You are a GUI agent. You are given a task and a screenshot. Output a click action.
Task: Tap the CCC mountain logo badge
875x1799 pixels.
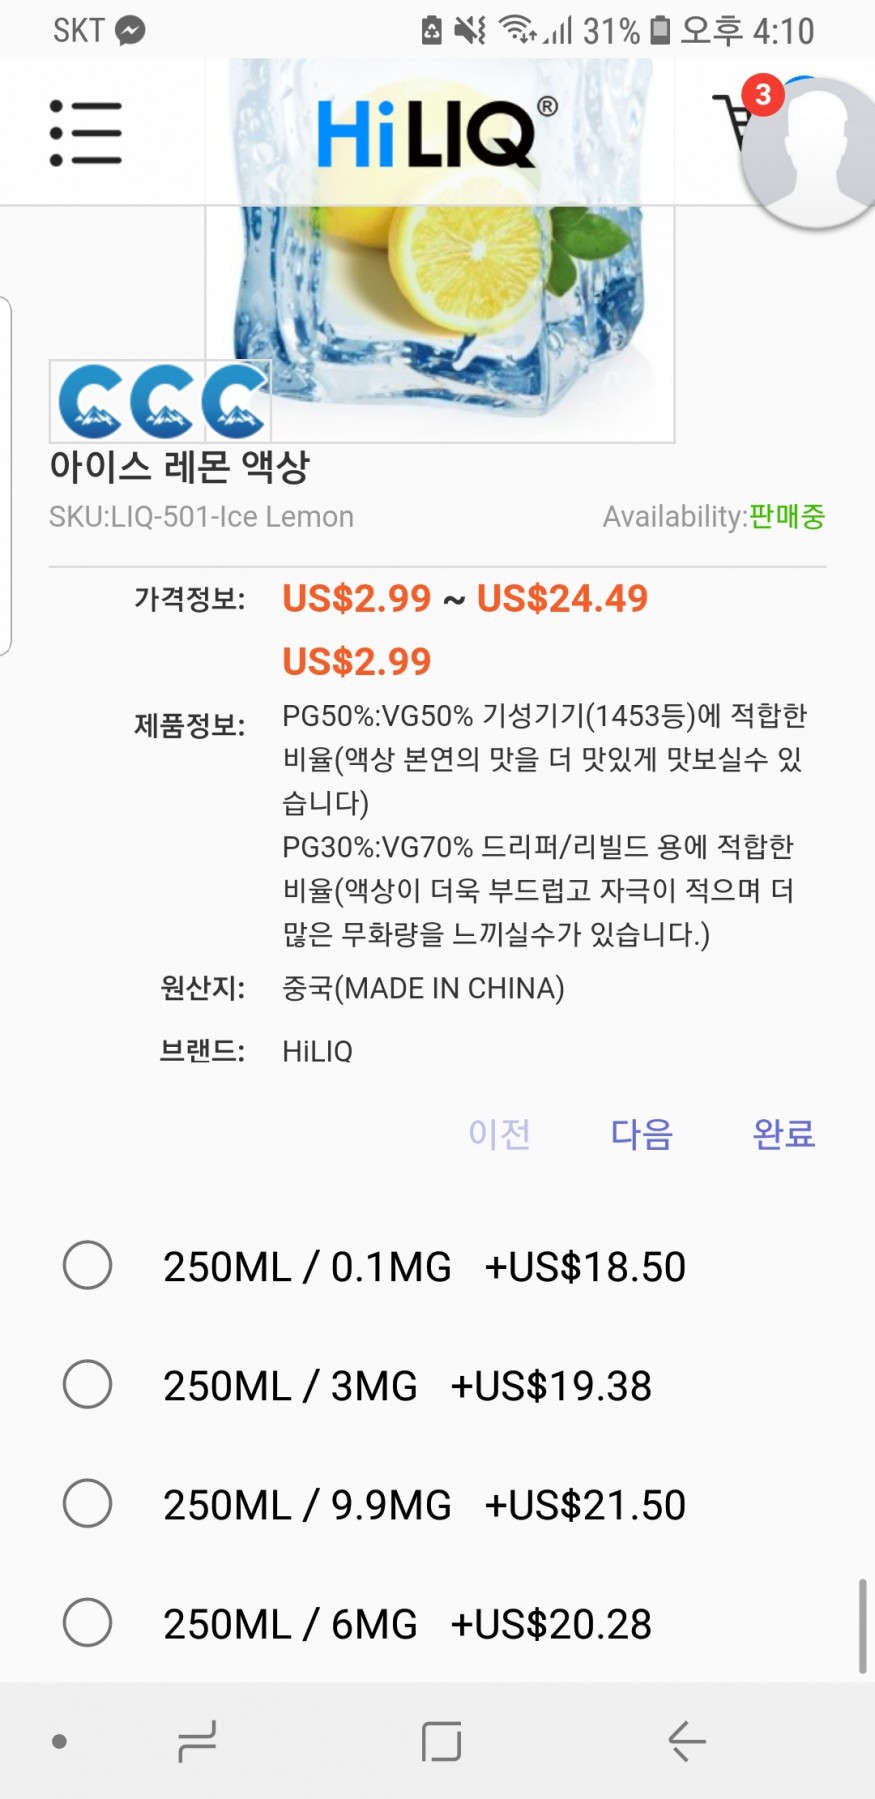coord(161,401)
